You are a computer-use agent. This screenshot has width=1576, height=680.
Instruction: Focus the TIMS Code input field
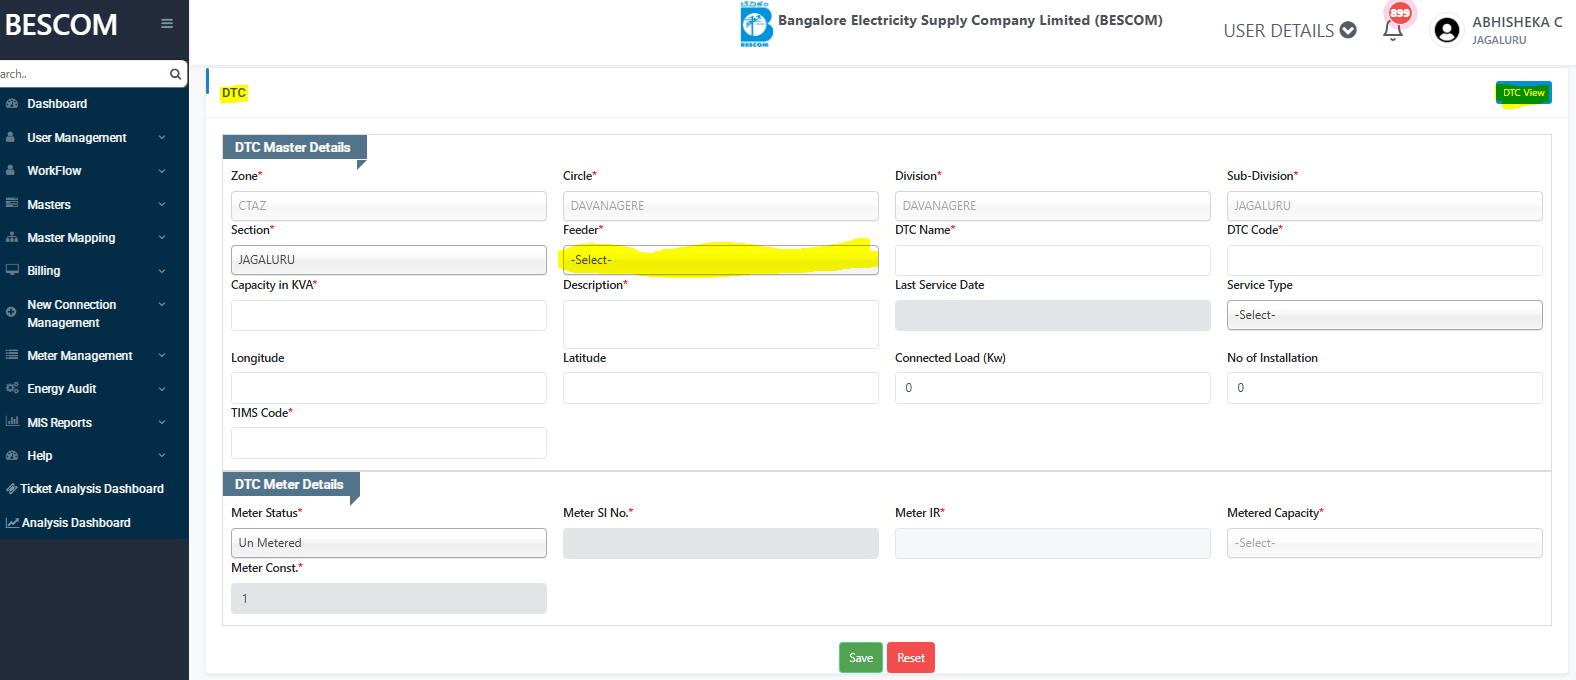[x=389, y=443]
